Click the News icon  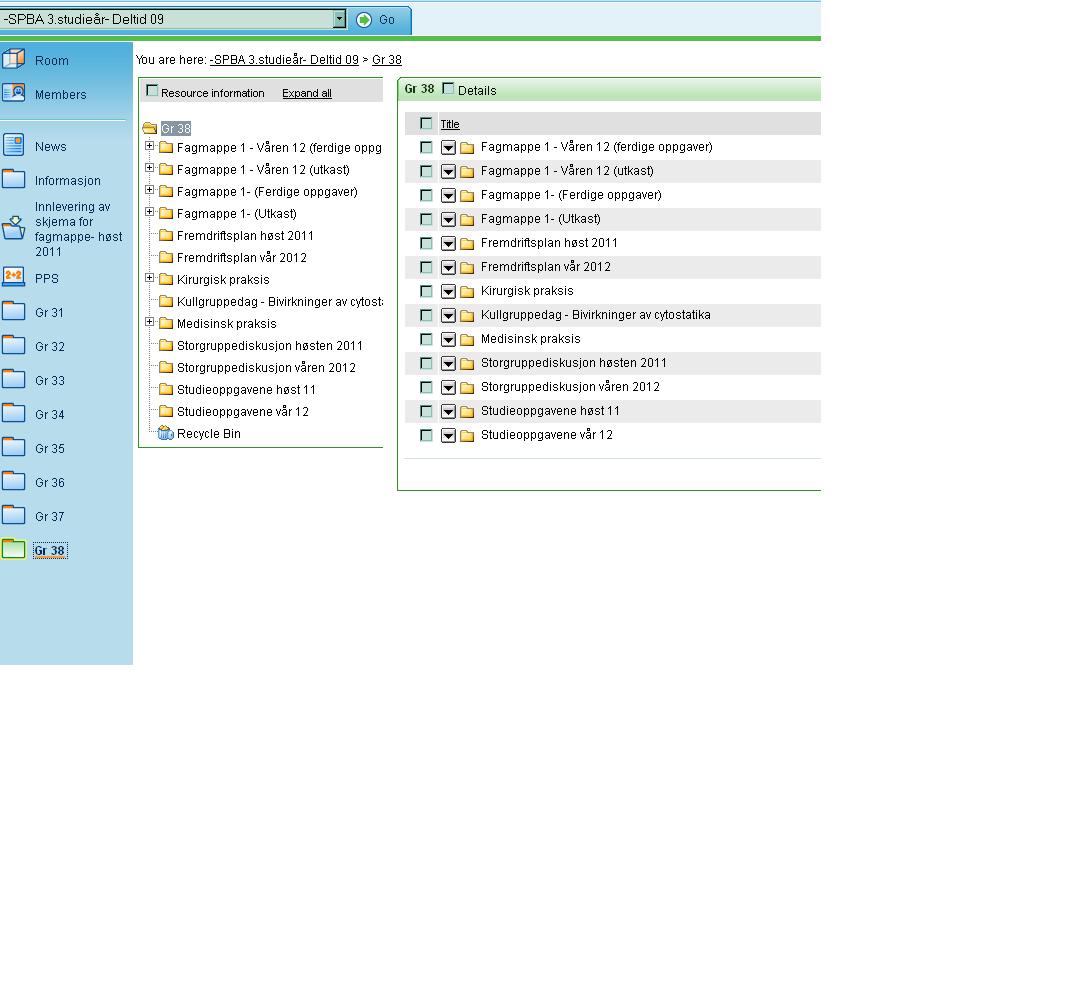point(14,145)
